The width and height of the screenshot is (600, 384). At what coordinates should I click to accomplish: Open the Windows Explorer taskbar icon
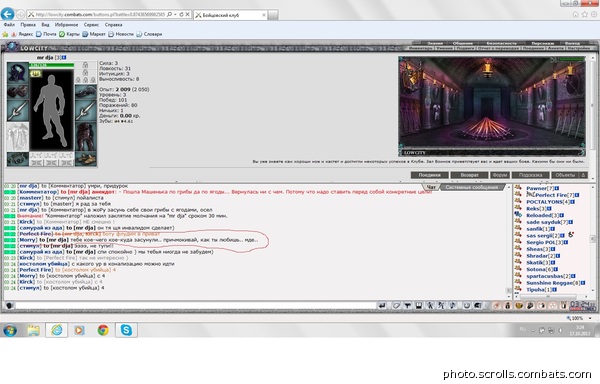coord(33,330)
